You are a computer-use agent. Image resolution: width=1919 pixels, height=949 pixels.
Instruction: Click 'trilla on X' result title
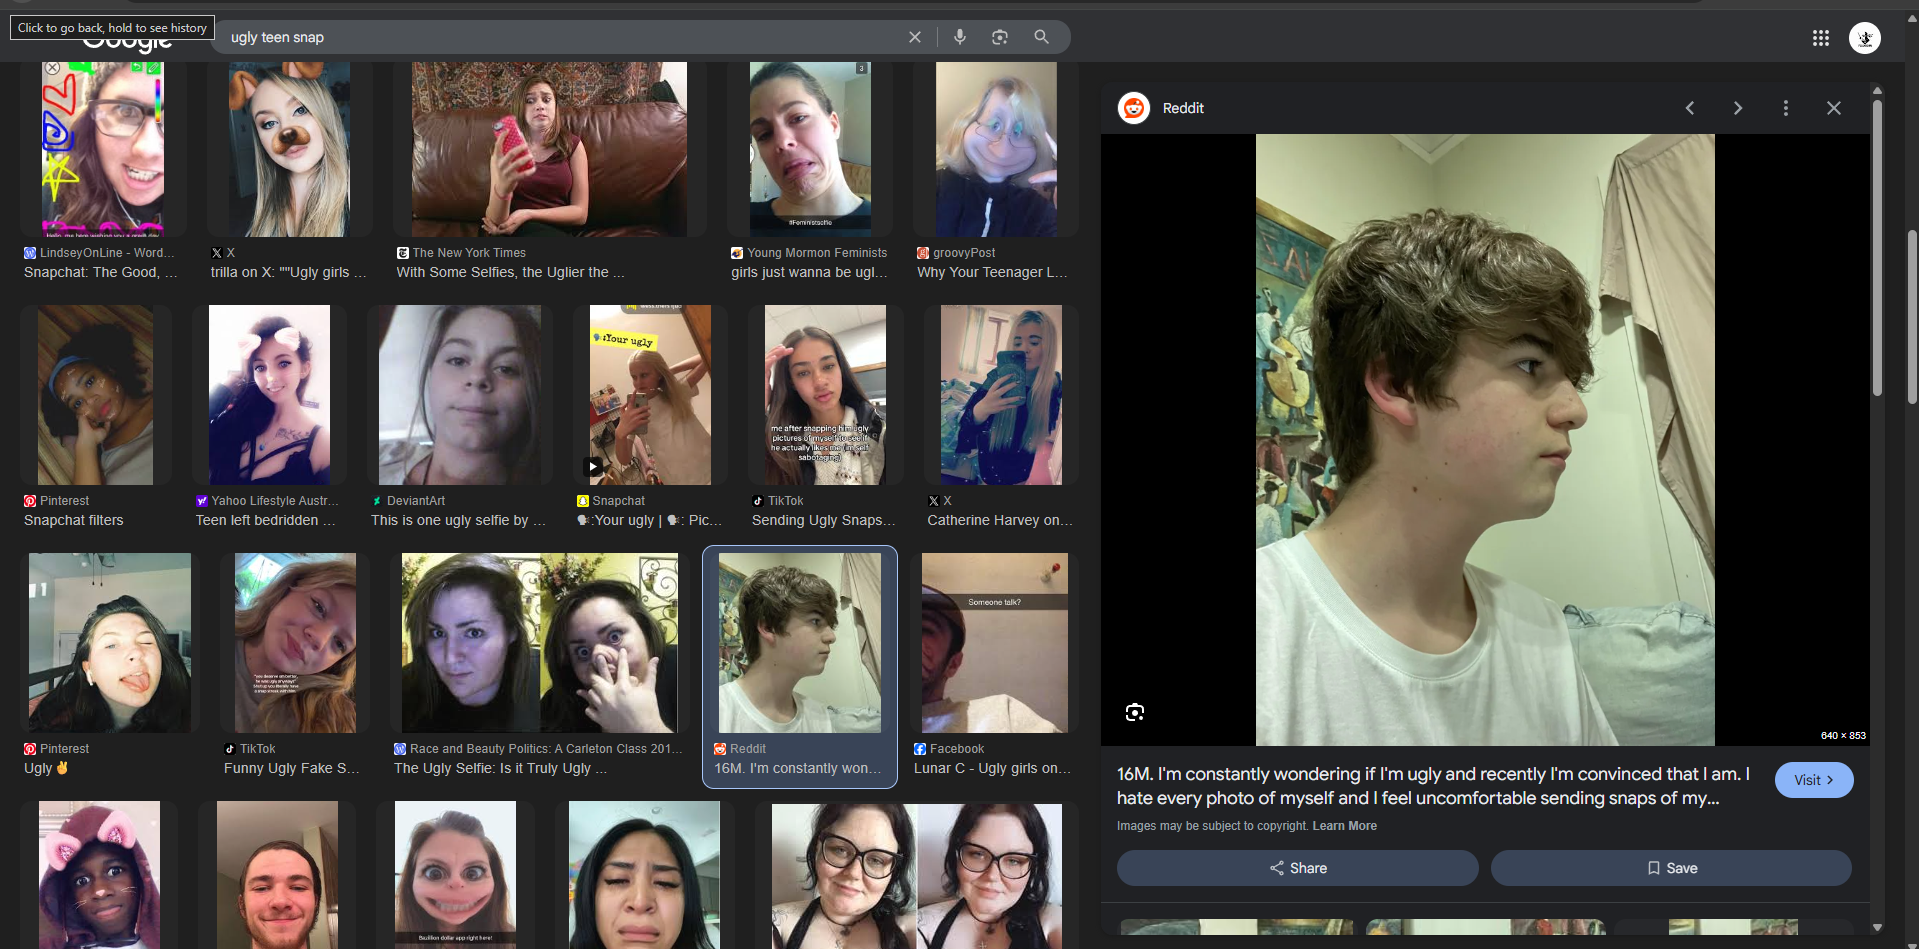[288, 272]
